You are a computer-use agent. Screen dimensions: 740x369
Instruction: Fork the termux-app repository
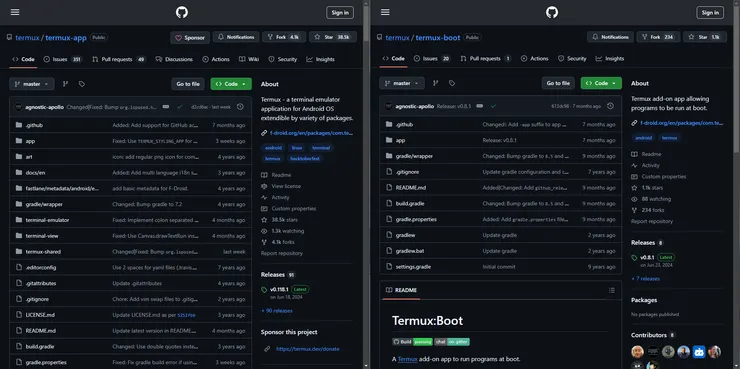tap(284, 37)
